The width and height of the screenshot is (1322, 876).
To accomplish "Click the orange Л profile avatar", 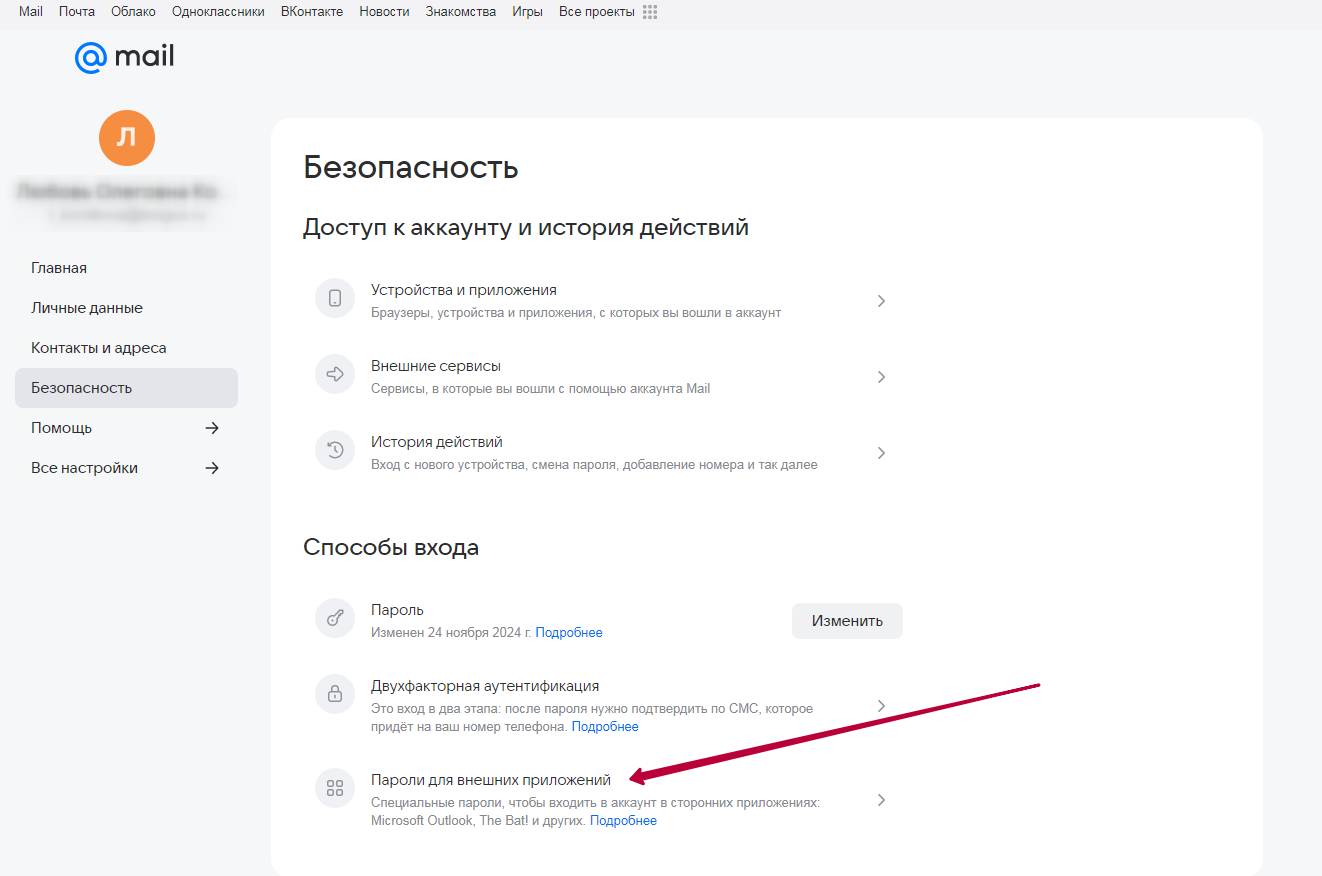I will pyautogui.click(x=127, y=138).
